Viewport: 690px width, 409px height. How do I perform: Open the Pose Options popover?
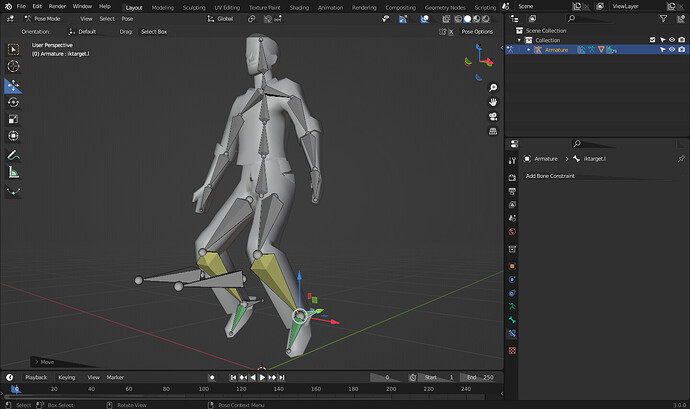477,32
